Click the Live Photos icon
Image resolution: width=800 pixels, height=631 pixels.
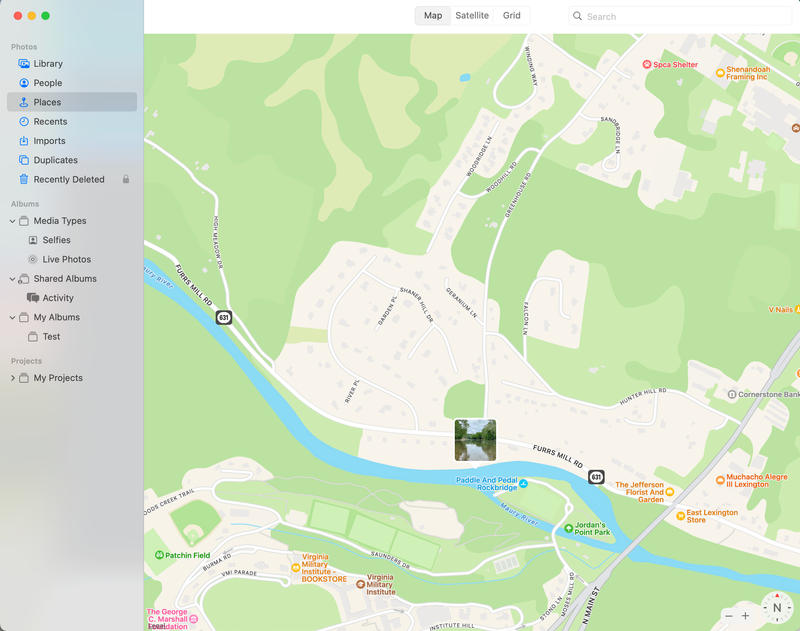tap(33, 259)
